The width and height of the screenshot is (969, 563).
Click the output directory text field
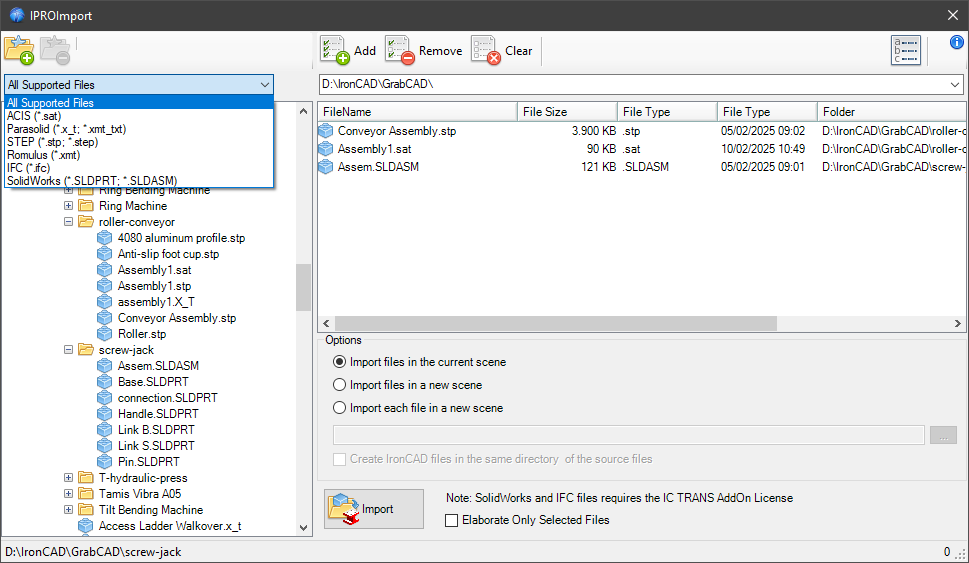(628, 435)
